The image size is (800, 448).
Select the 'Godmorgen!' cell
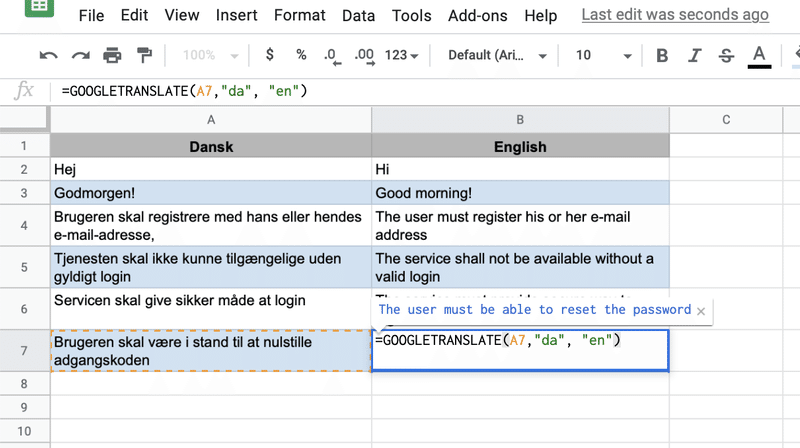point(211,193)
